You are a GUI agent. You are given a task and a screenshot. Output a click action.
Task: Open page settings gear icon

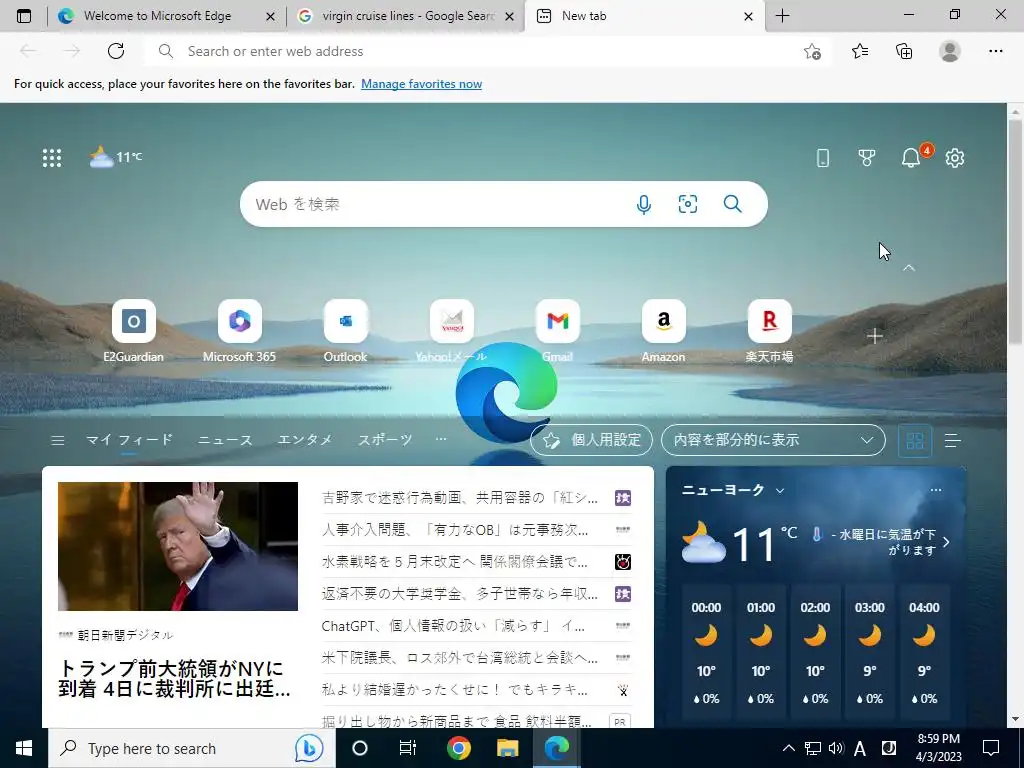[x=955, y=157]
